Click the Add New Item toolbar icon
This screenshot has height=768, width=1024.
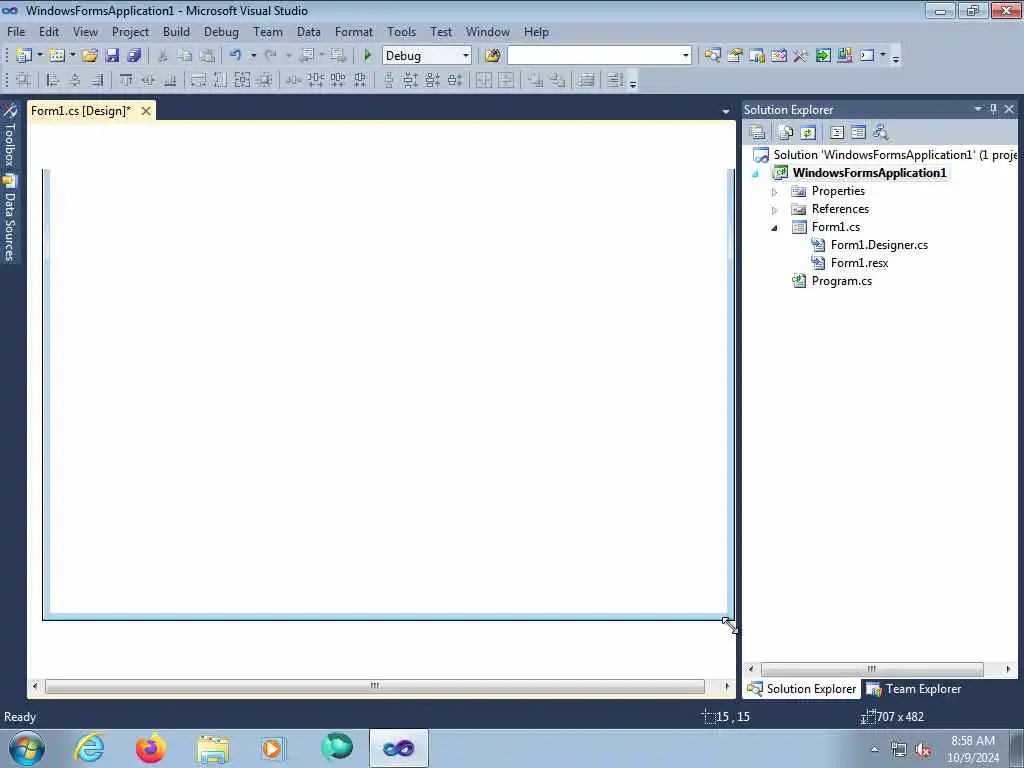[57, 56]
